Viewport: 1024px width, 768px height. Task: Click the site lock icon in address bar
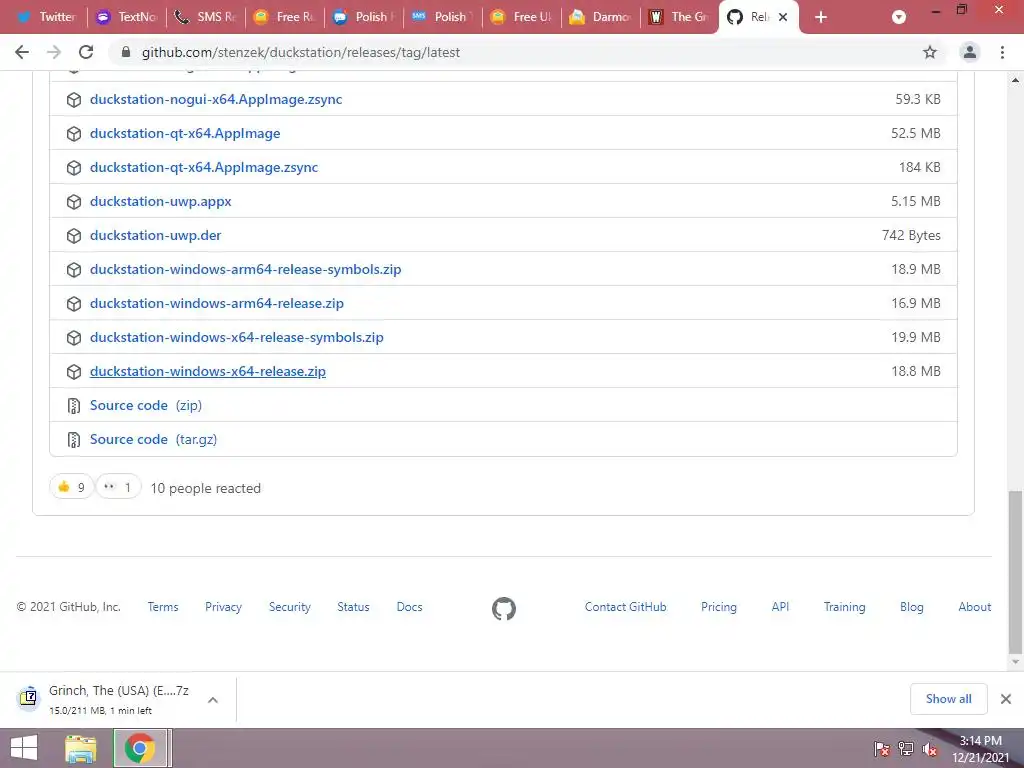pos(126,52)
